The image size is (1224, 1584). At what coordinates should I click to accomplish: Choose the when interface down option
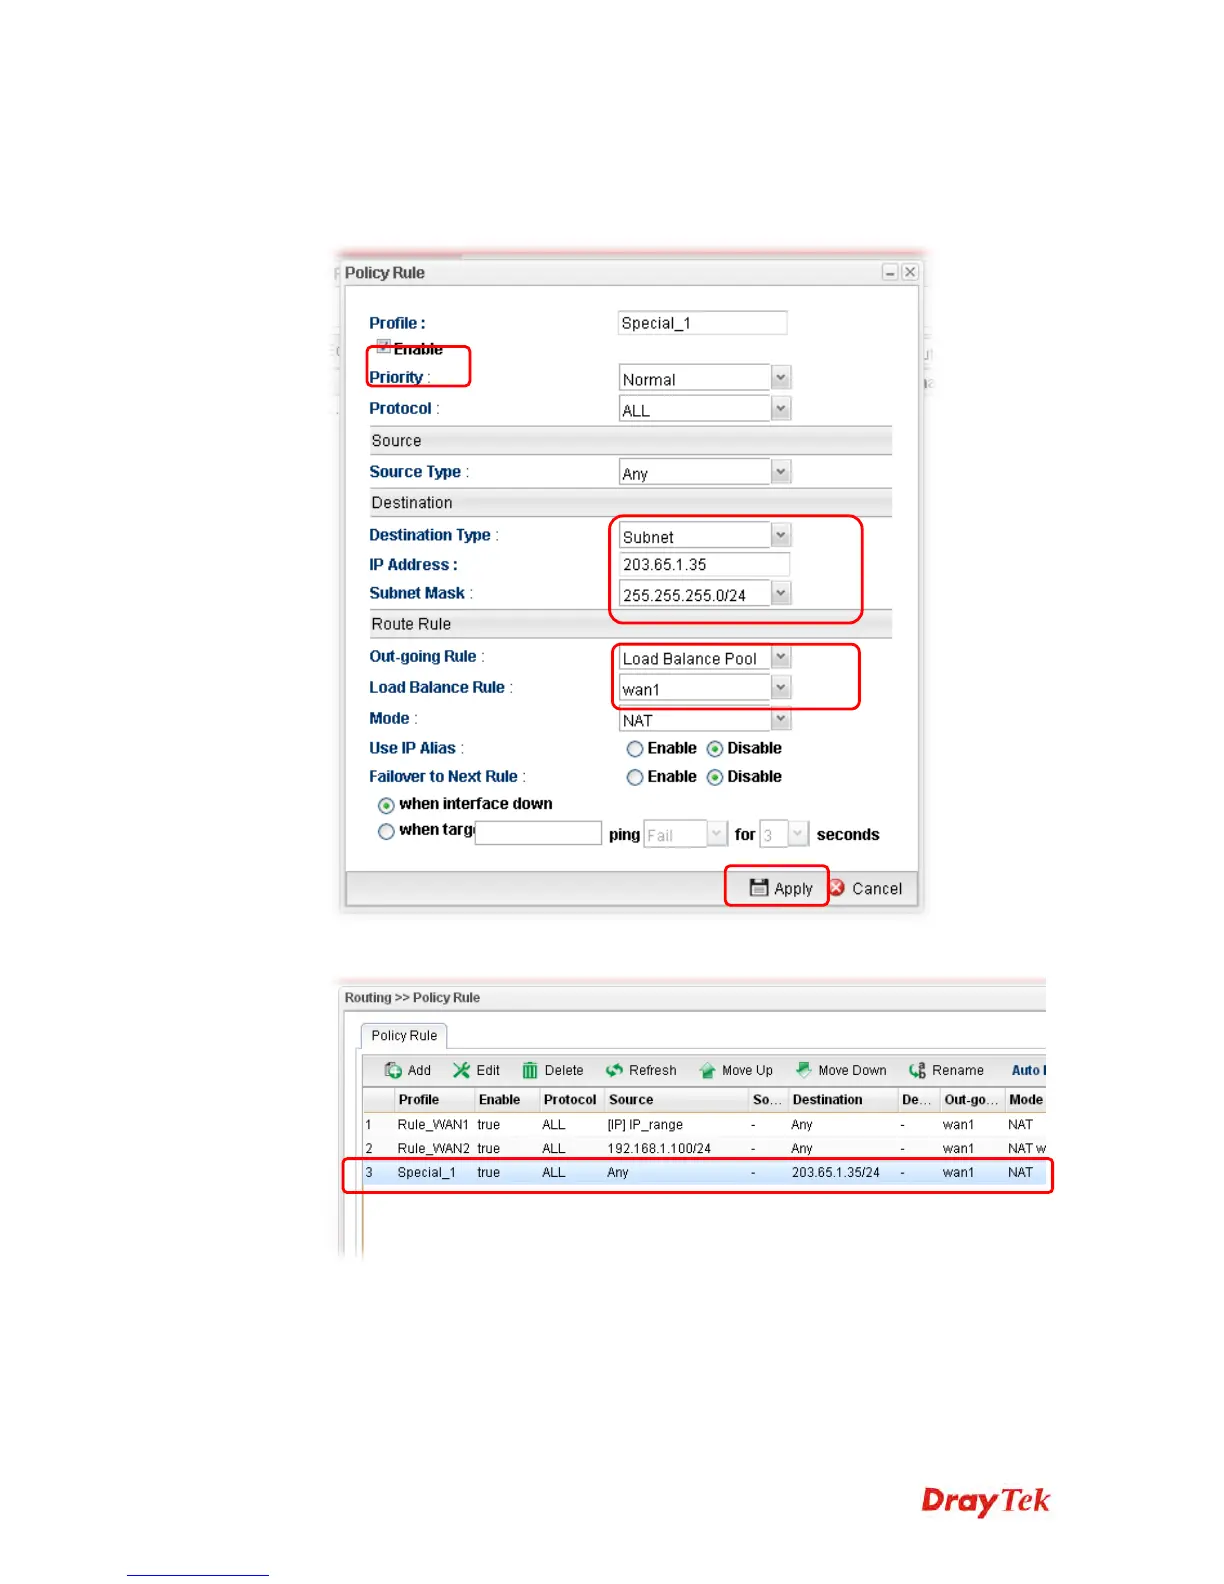pos(386,805)
